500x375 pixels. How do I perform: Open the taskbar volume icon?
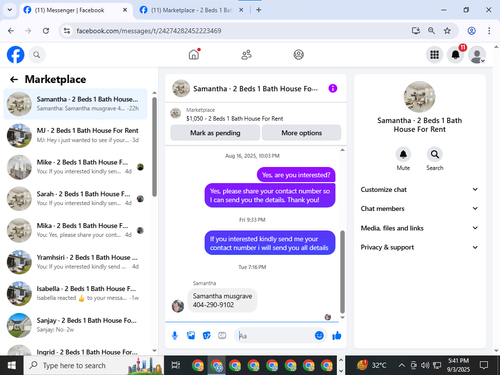pos(425,365)
